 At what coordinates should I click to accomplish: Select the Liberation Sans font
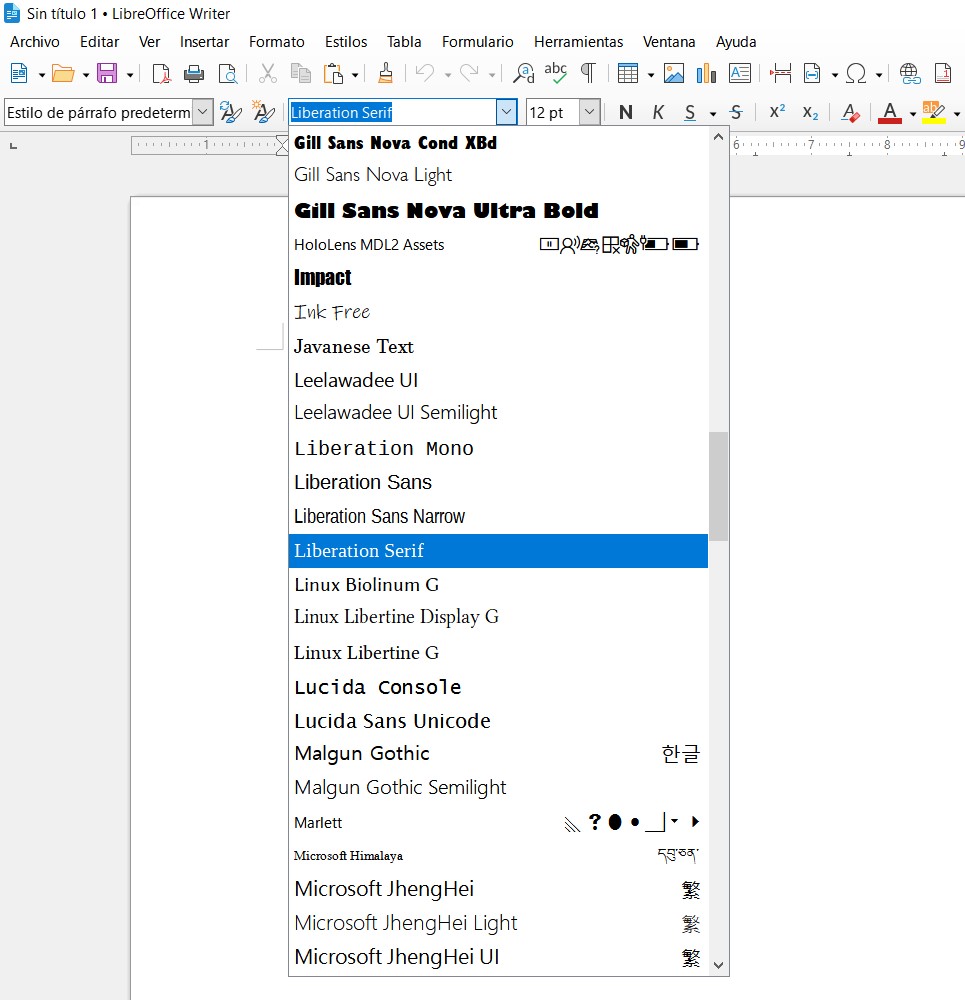pyautogui.click(x=498, y=482)
